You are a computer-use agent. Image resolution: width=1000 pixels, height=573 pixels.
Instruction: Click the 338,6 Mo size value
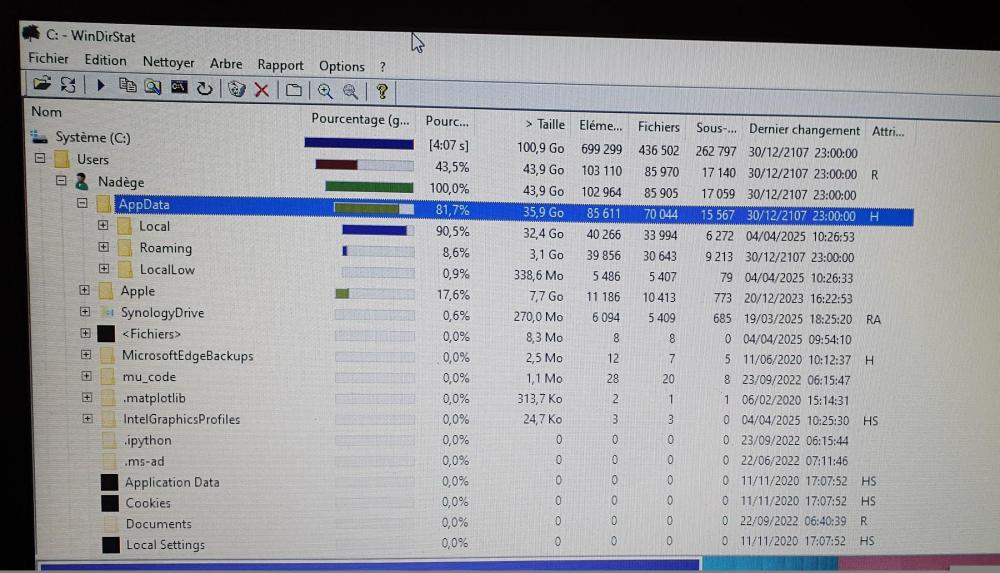(538, 275)
